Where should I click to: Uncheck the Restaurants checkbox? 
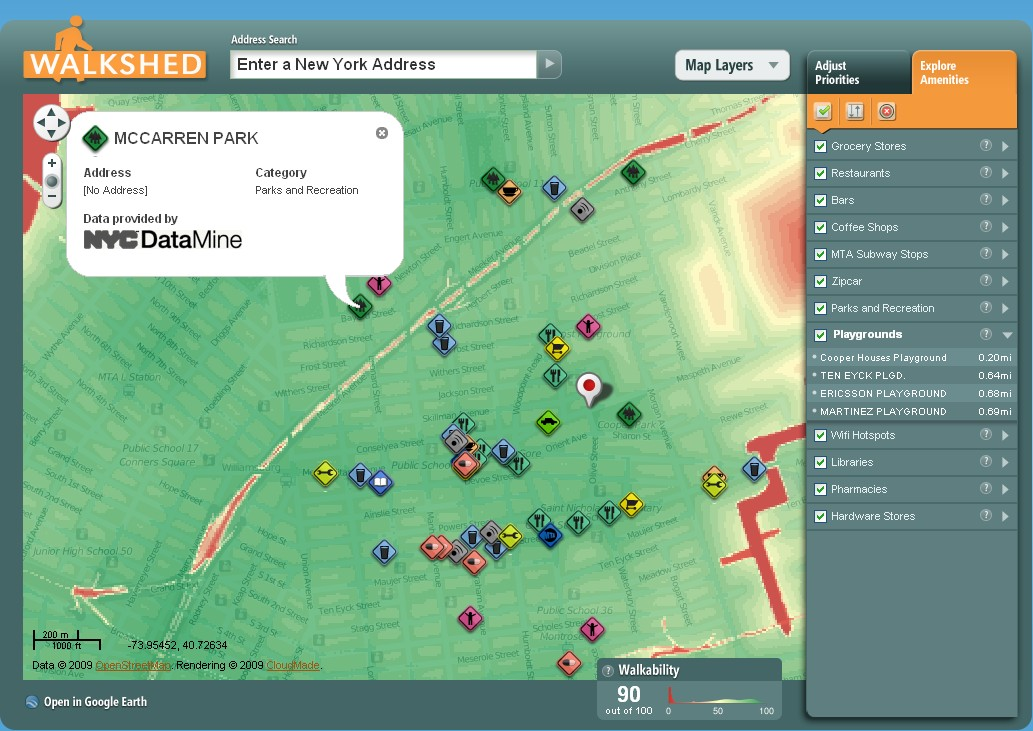pyautogui.click(x=820, y=173)
